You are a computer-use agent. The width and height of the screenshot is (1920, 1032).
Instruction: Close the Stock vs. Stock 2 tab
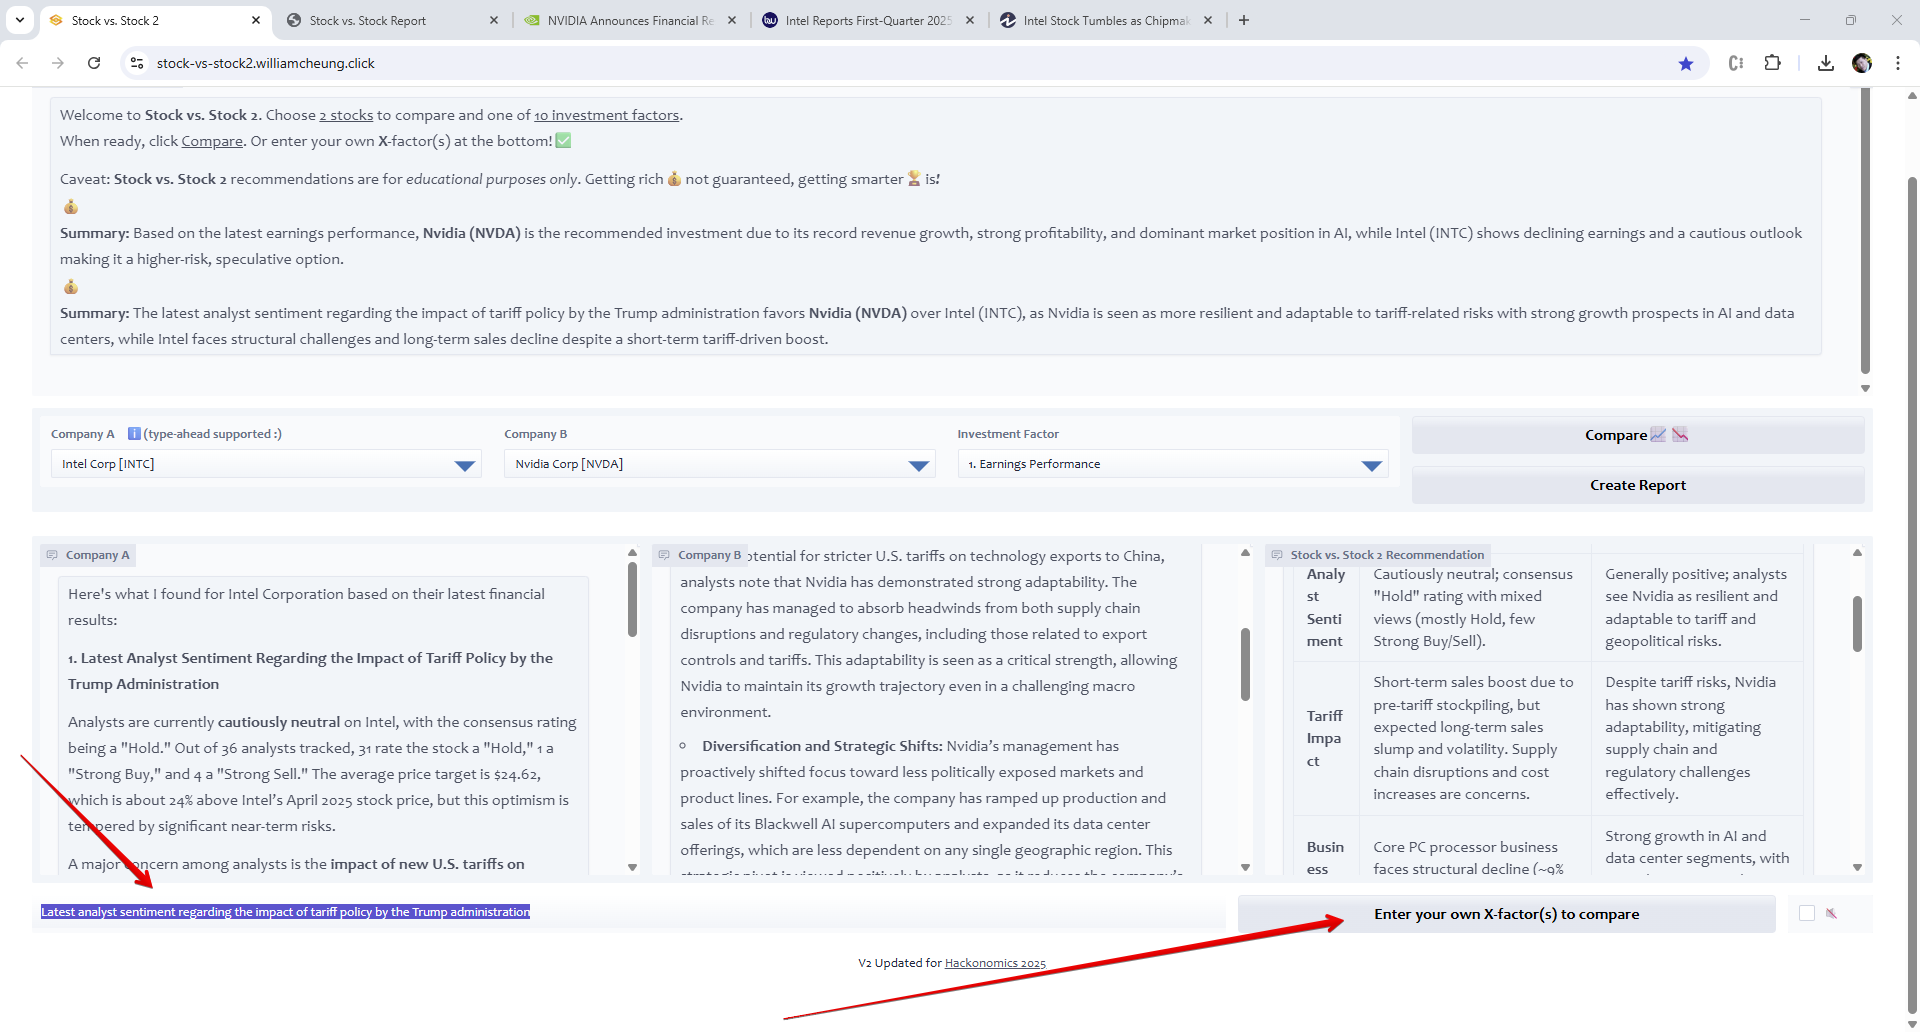pyautogui.click(x=256, y=20)
